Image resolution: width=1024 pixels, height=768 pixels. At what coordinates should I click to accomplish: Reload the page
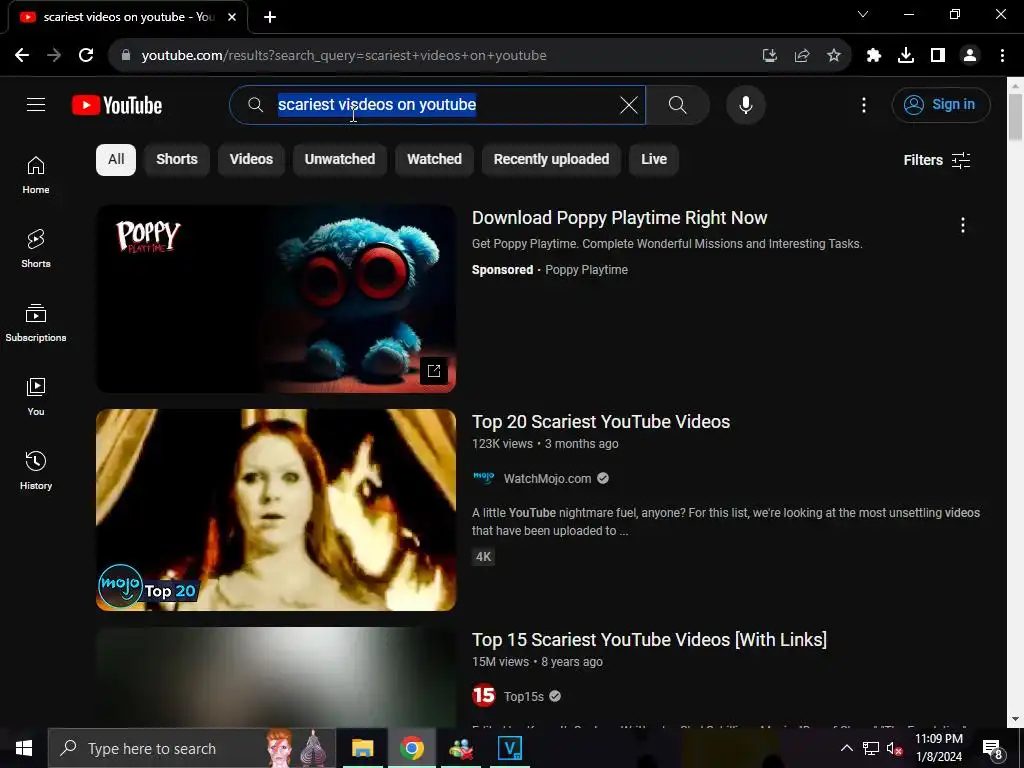pyautogui.click(x=86, y=56)
